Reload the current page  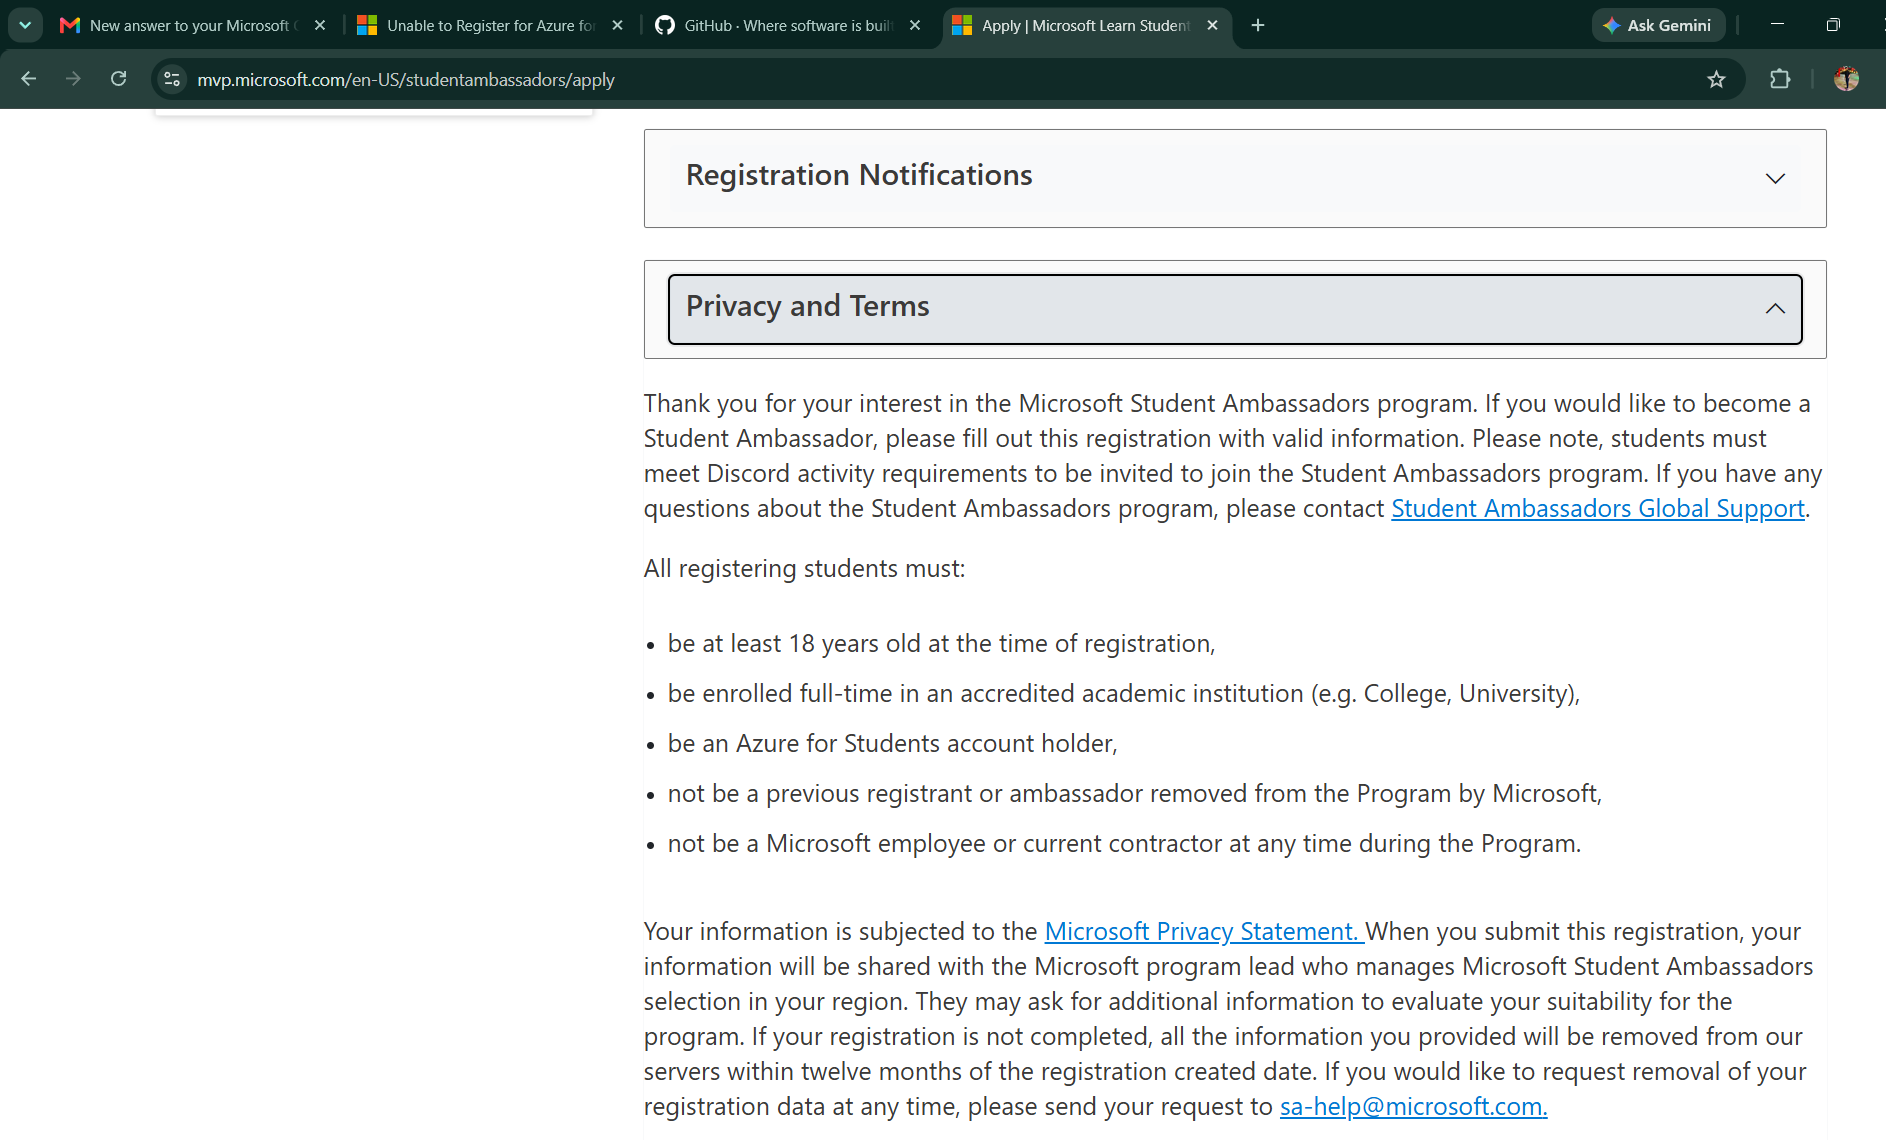pos(118,79)
